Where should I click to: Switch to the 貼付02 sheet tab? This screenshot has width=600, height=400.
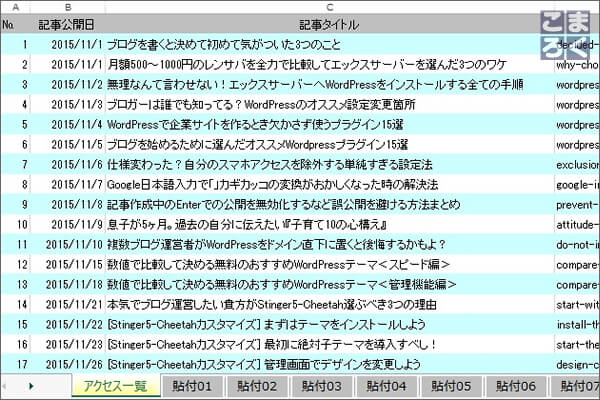click(257, 386)
